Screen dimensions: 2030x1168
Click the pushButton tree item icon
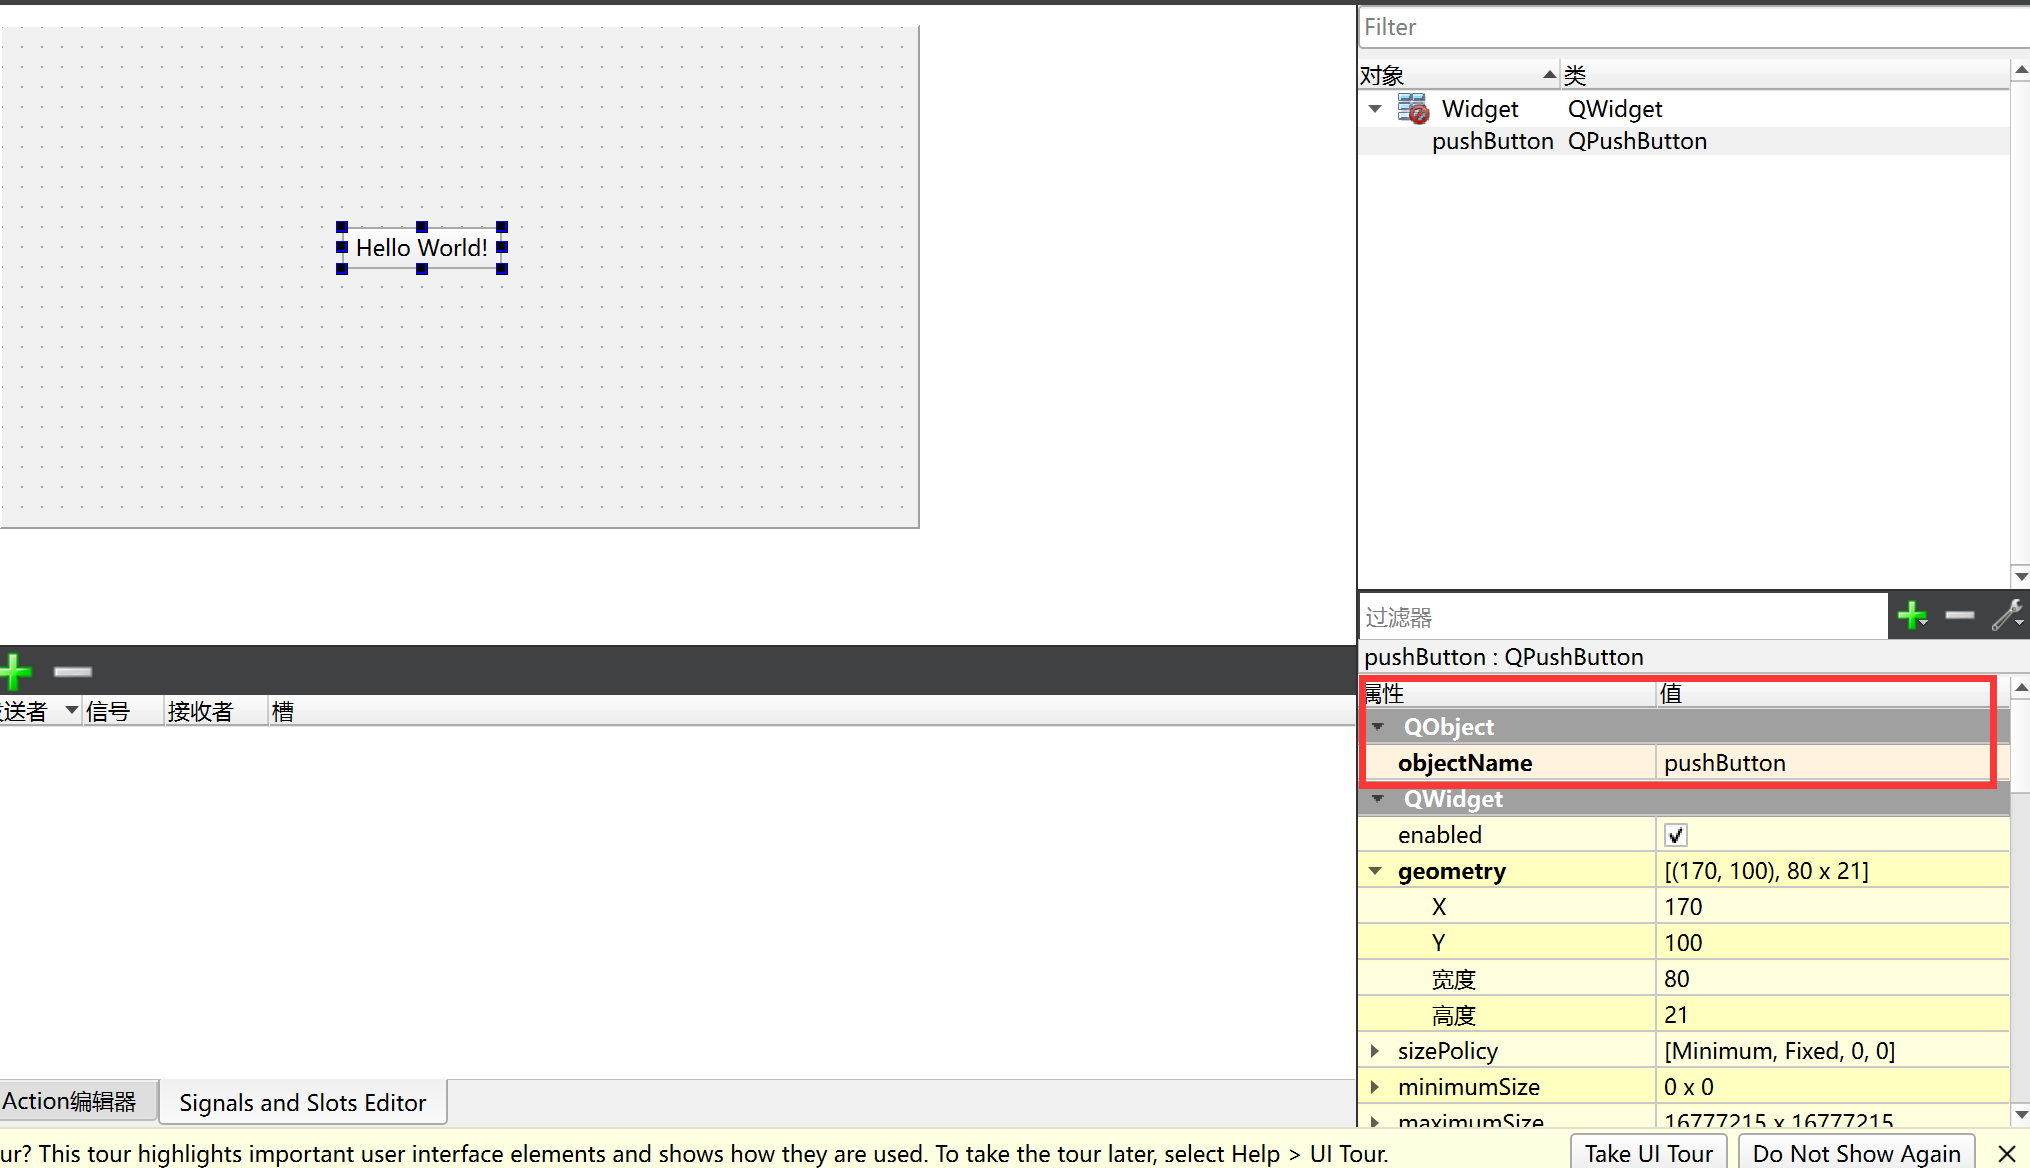[x=1412, y=141]
